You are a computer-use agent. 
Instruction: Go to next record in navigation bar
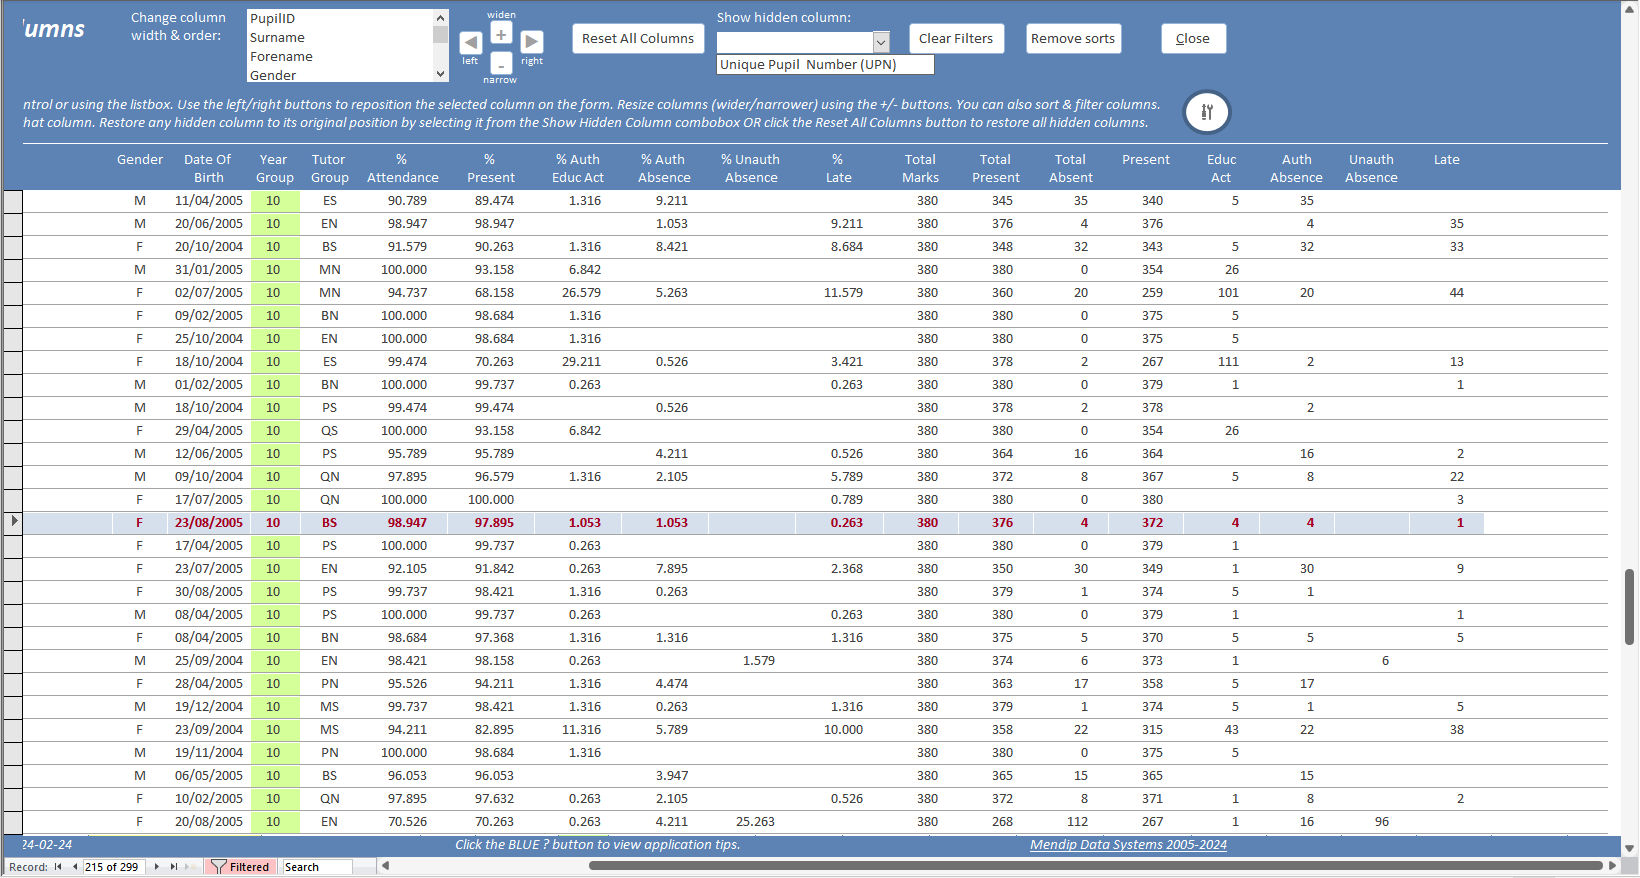[x=157, y=867]
